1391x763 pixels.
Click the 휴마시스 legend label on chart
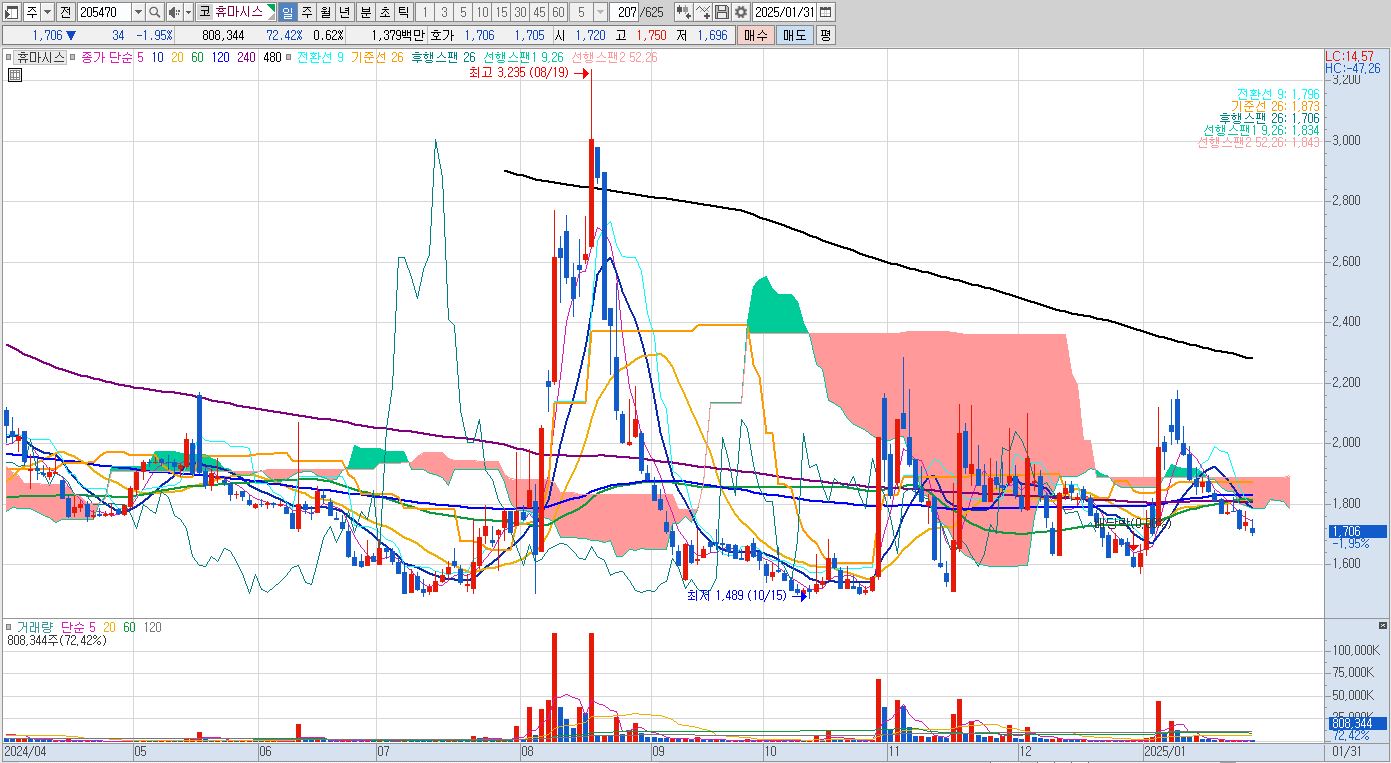coord(40,57)
